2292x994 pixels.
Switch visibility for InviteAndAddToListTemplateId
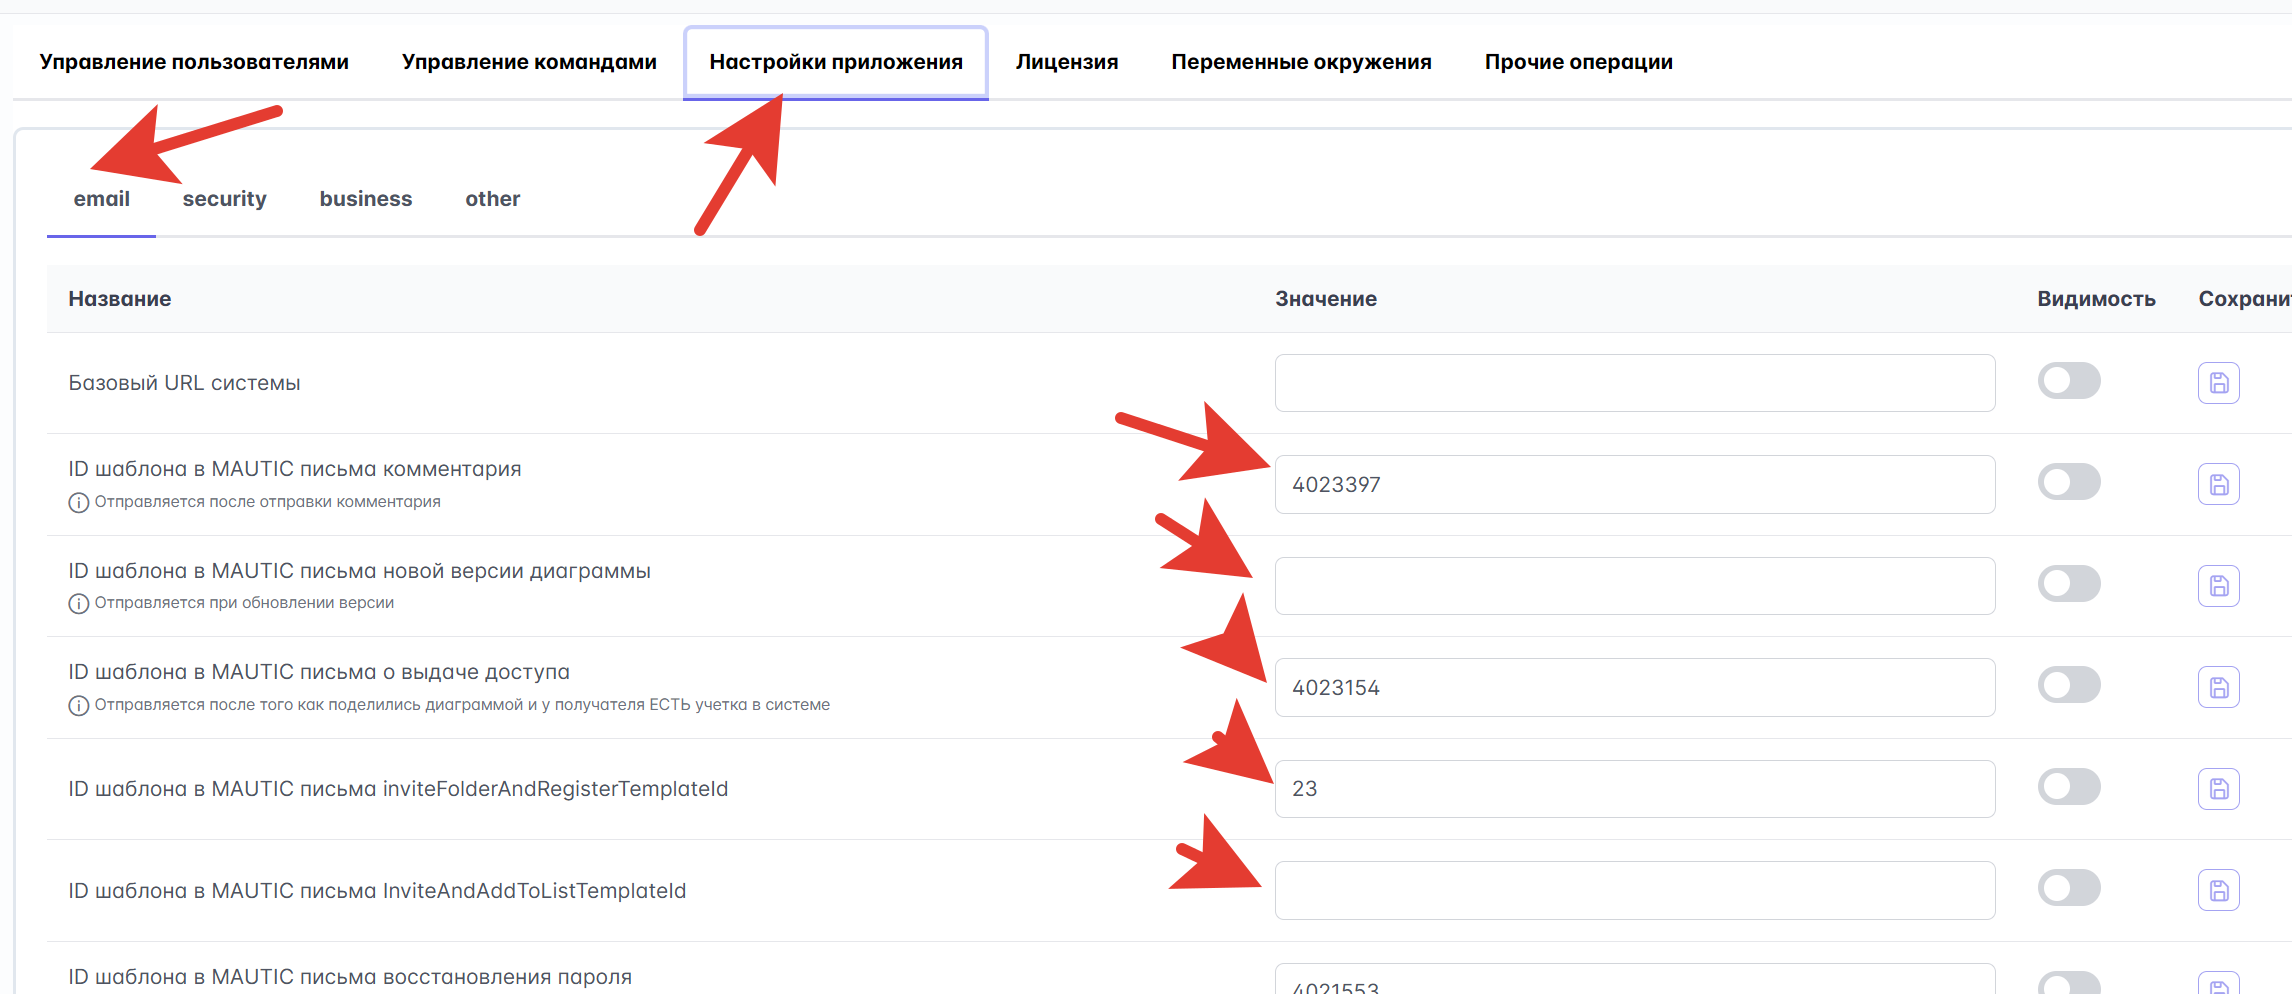pos(2069,888)
